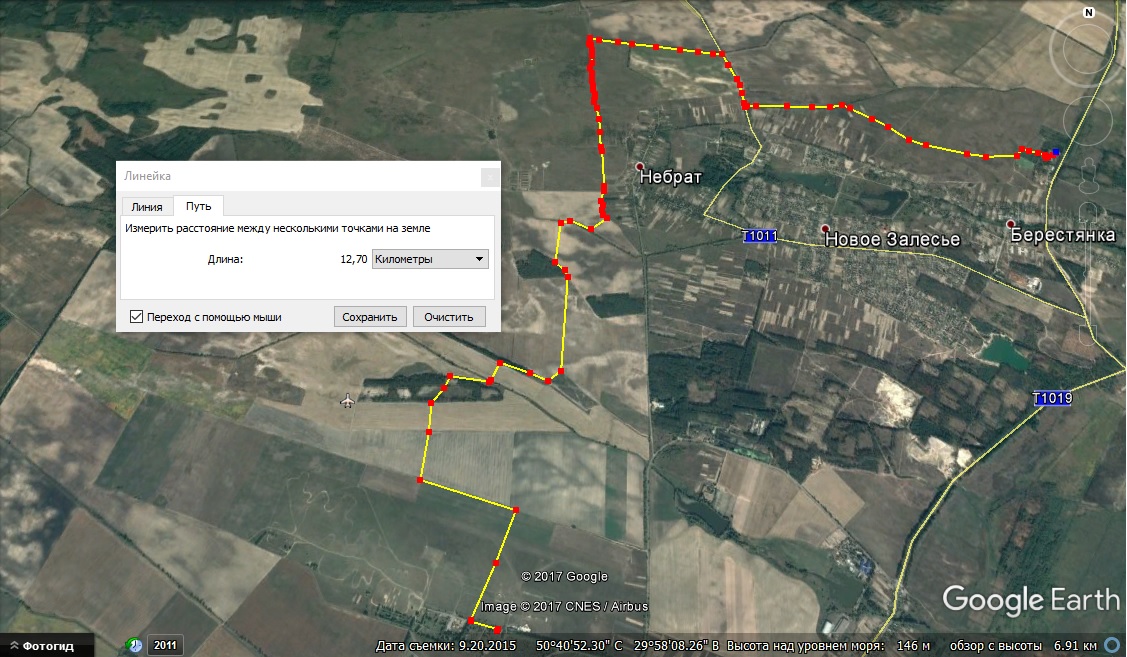Click the N north-up compass marker
Image resolution: width=1127 pixels, height=657 pixels.
pos(1089,12)
